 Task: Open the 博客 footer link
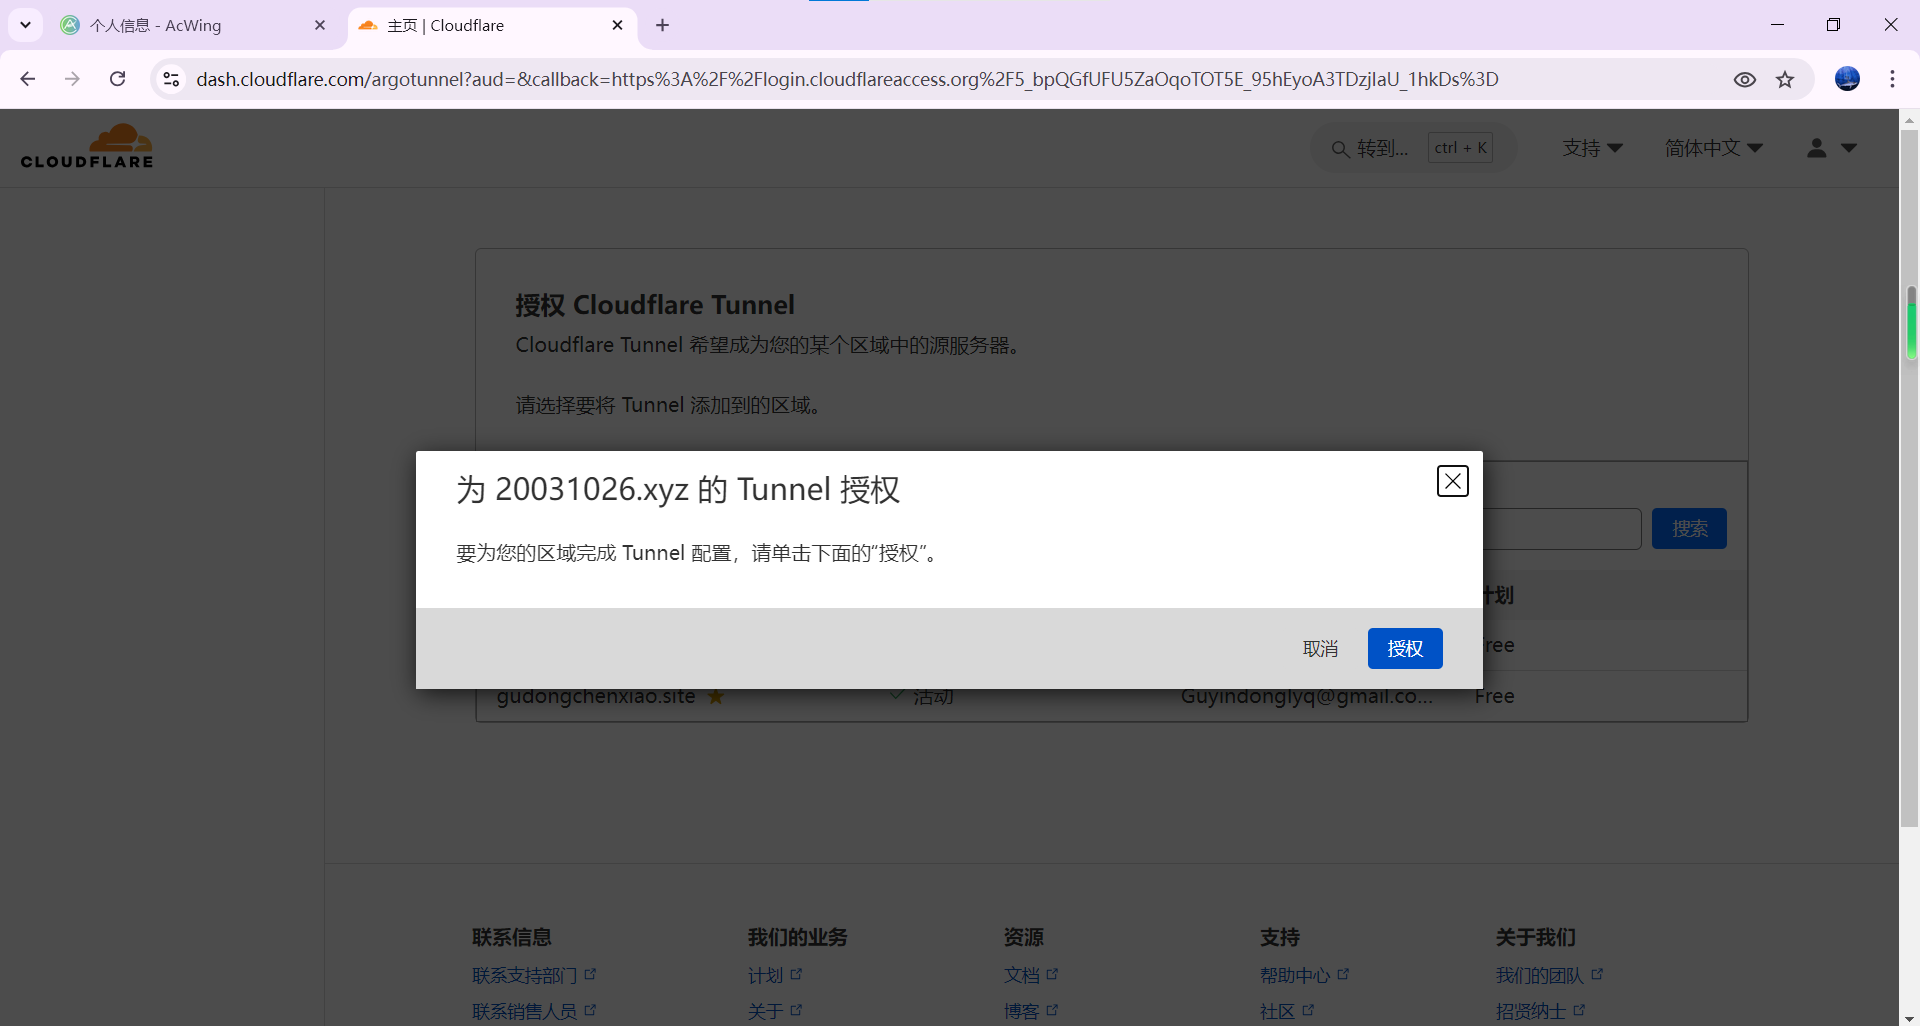1031,1011
